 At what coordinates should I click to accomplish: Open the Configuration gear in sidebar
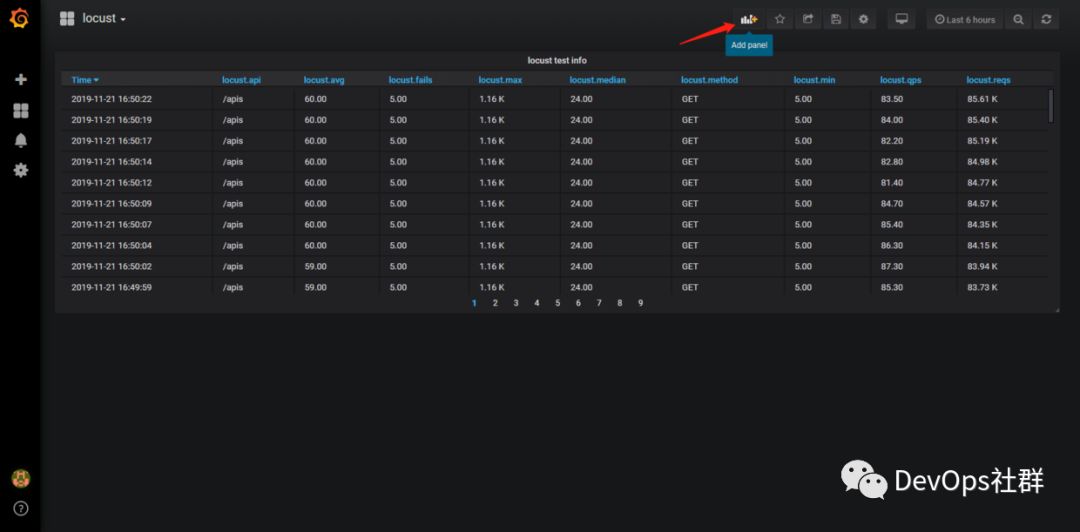(x=21, y=170)
